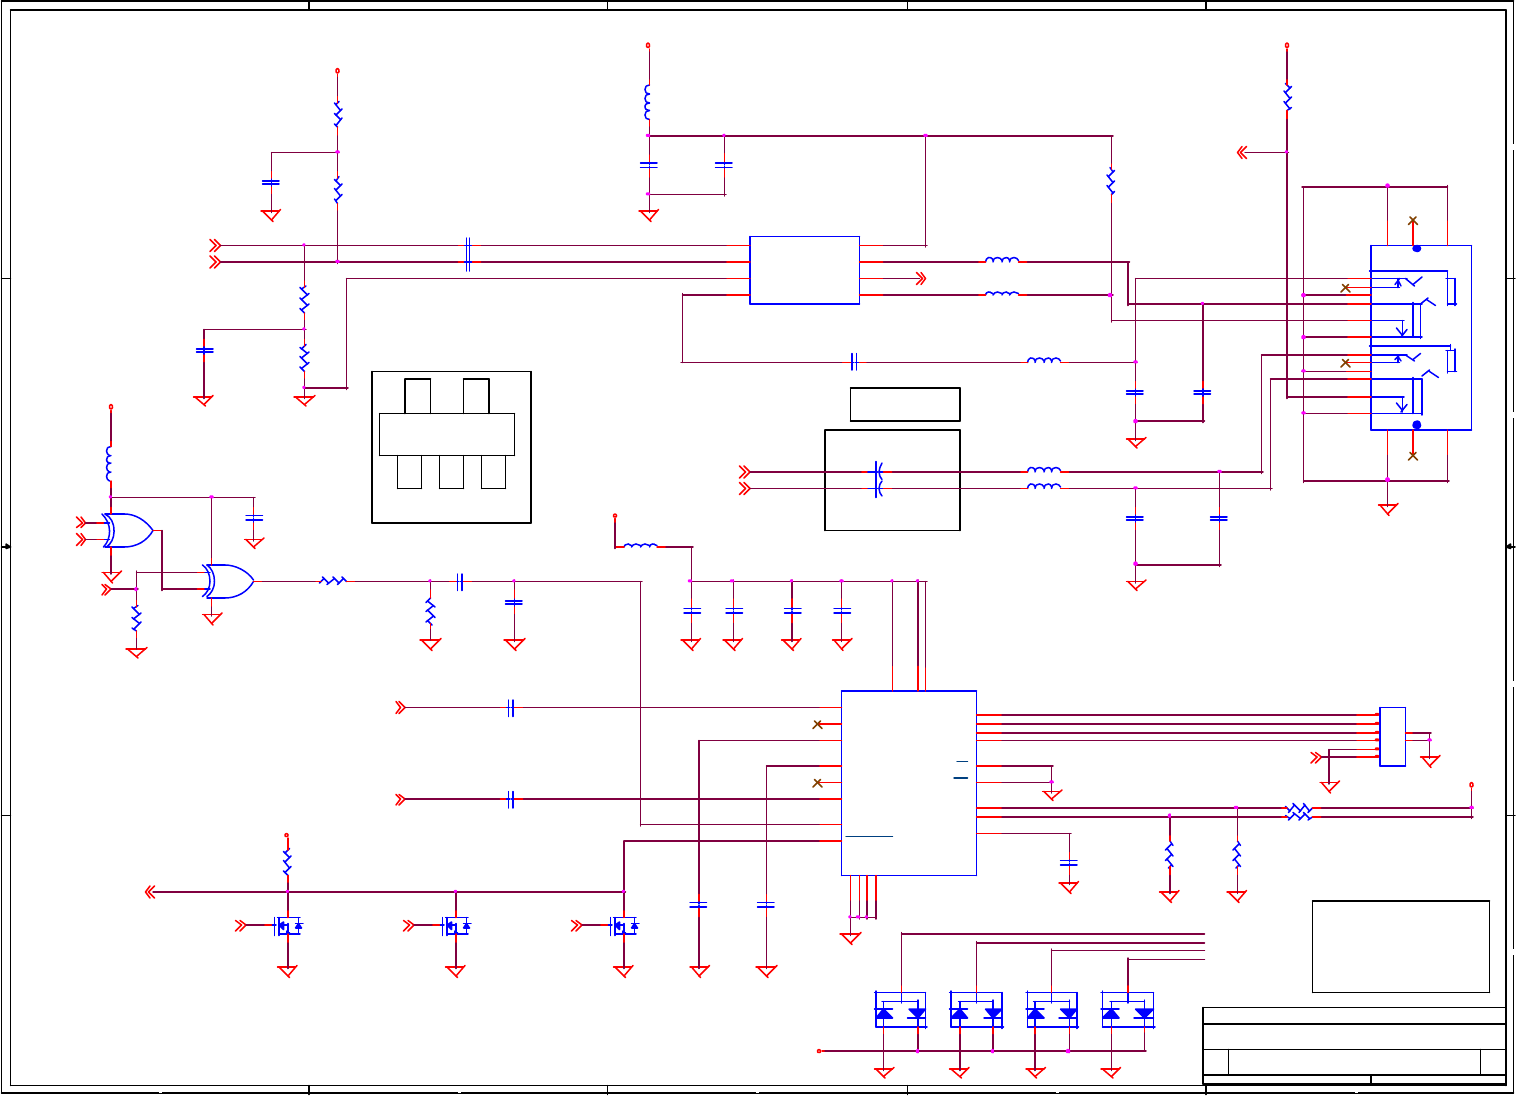Select the first XOR gate fed by two input ports

pyautogui.click(x=128, y=531)
